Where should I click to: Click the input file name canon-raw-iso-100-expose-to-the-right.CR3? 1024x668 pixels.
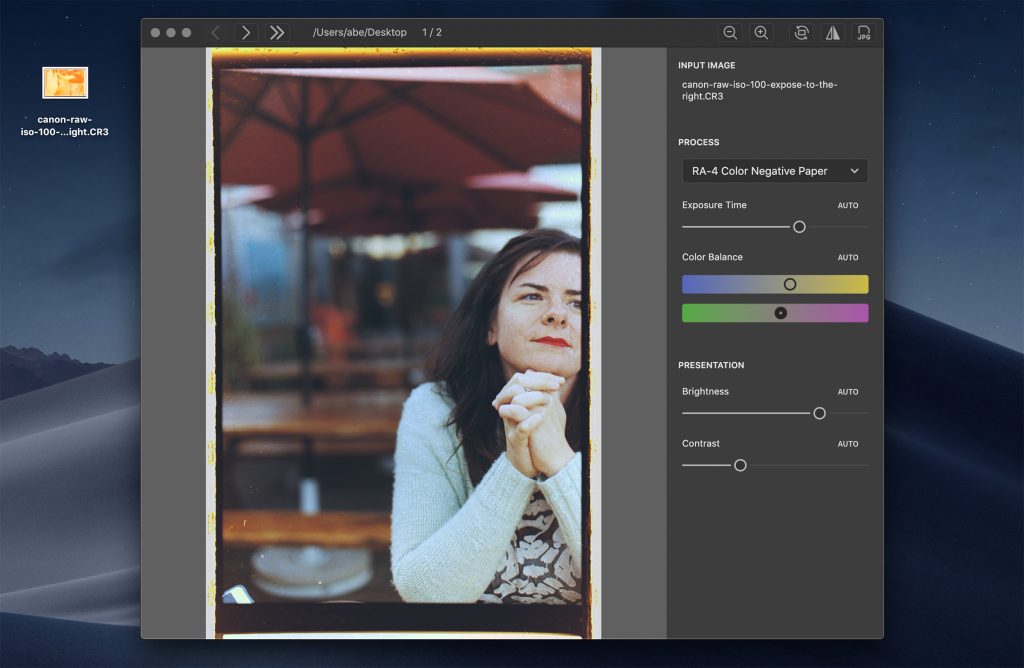click(760, 90)
